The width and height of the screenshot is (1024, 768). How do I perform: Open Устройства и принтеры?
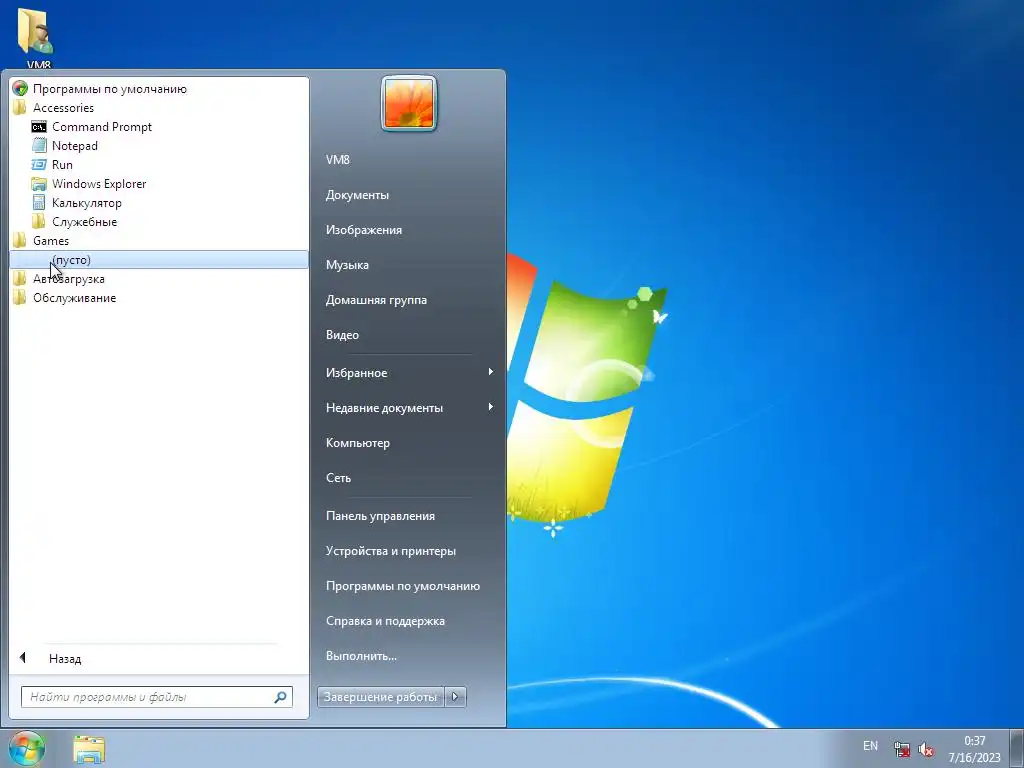(x=391, y=551)
